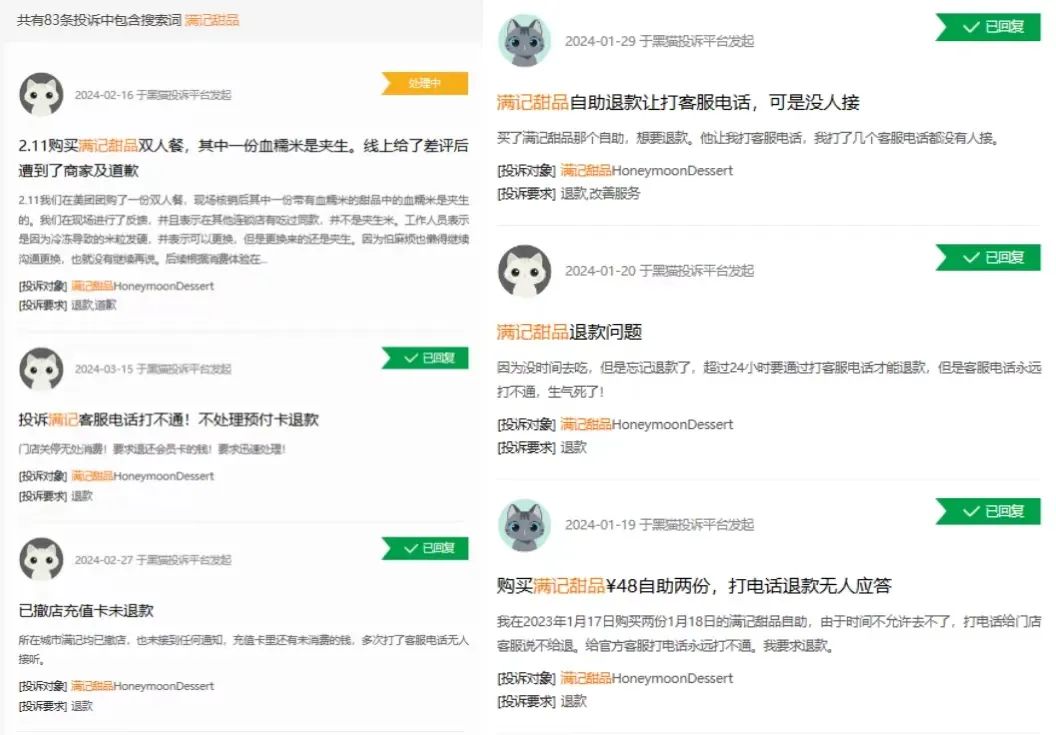Image resolution: width=1056 pixels, height=735 pixels.
Task: Click the 已回复 badge on the 2024-02-27 complaint
Action: (425, 548)
